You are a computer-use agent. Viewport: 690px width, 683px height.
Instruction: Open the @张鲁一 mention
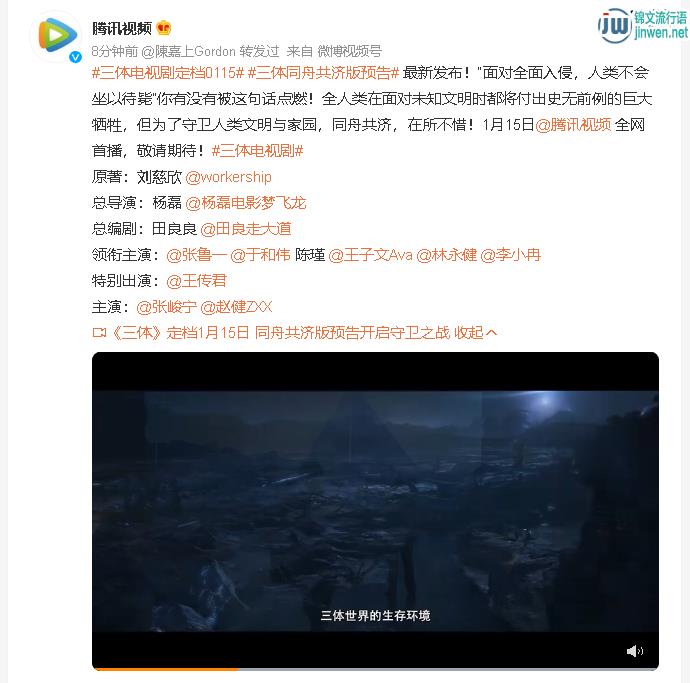pos(196,255)
